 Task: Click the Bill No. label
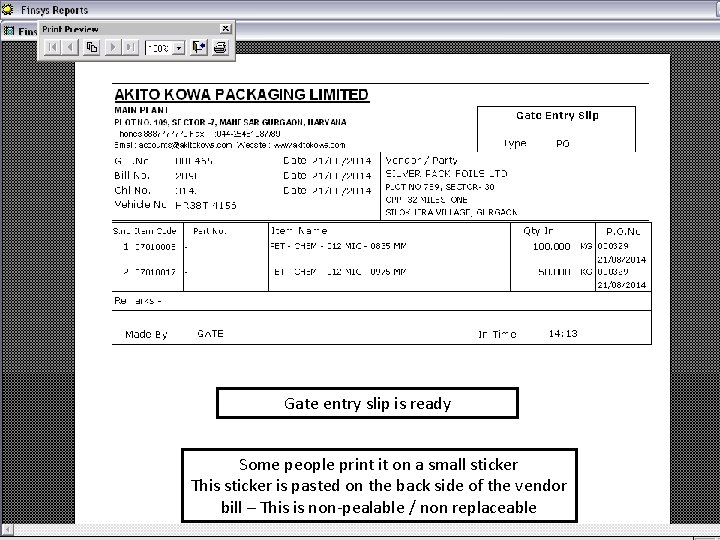tap(132, 175)
